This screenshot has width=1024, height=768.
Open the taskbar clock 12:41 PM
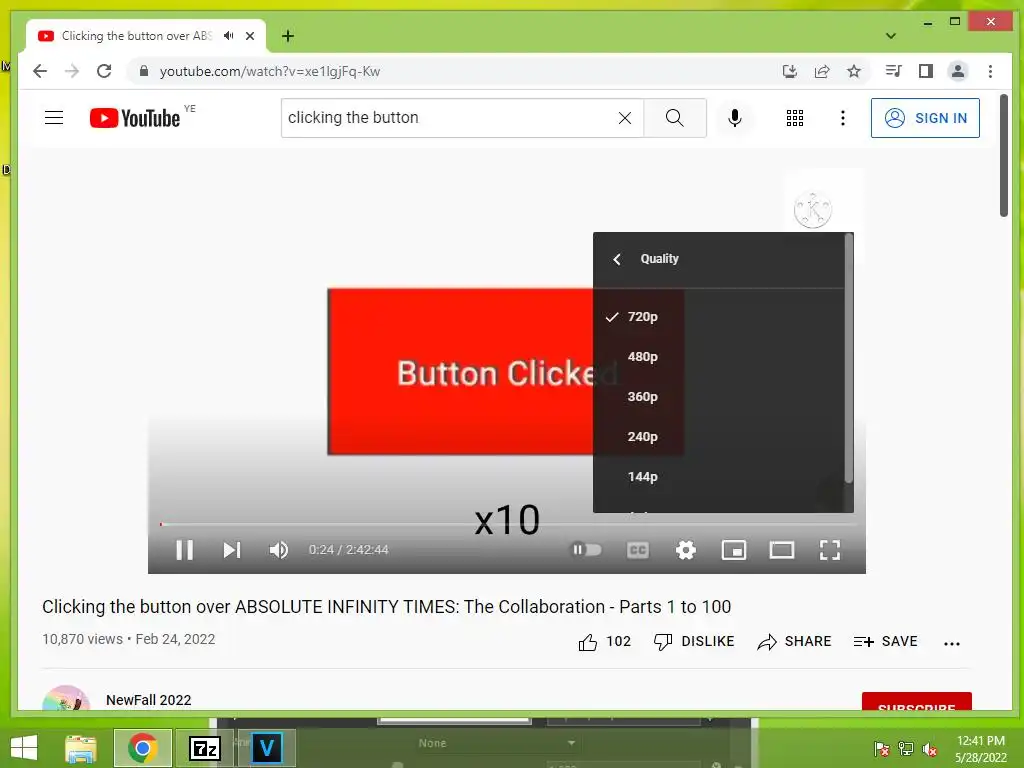point(980,749)
